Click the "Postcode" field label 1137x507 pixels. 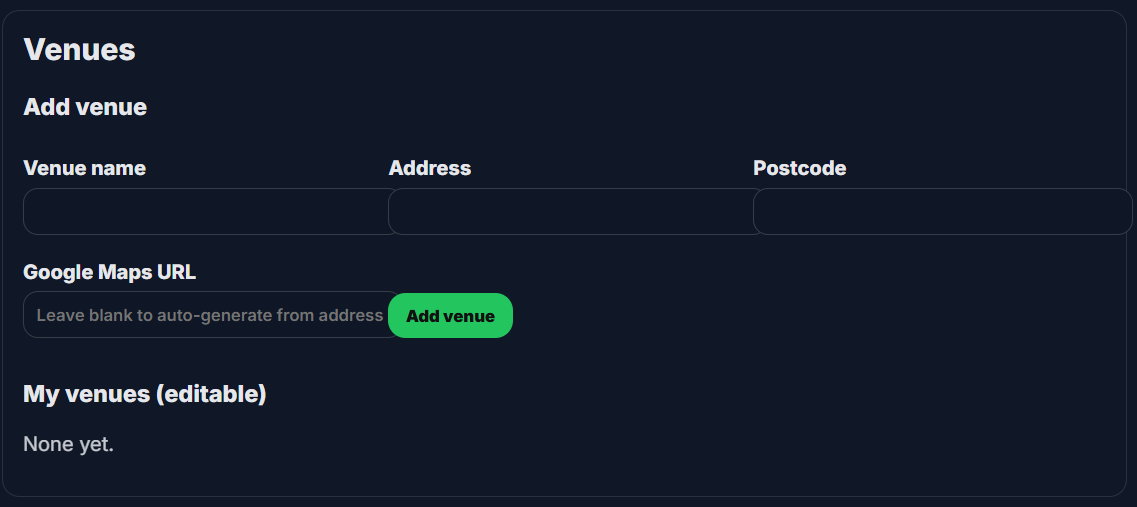click(799, 168)
